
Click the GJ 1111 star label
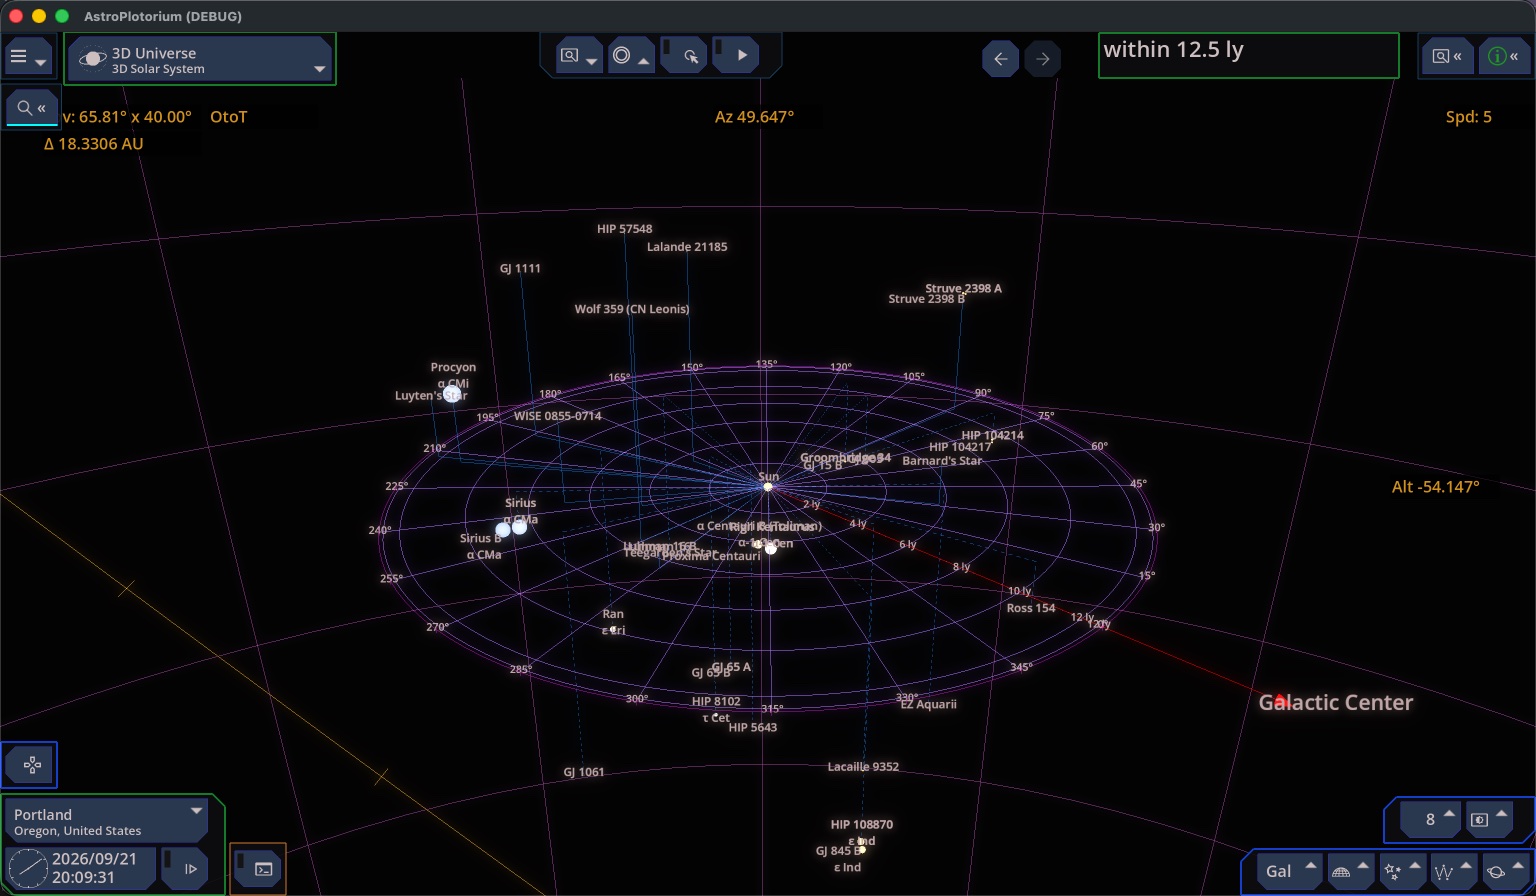pyautogui.click(x=520, y=268)
